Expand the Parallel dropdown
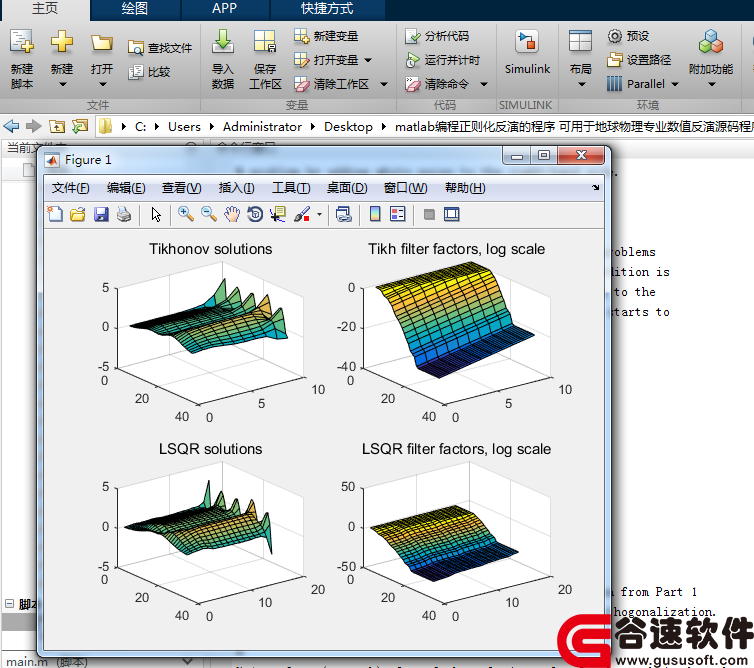This screenshot has height=668, width=754. click(675, 84)
